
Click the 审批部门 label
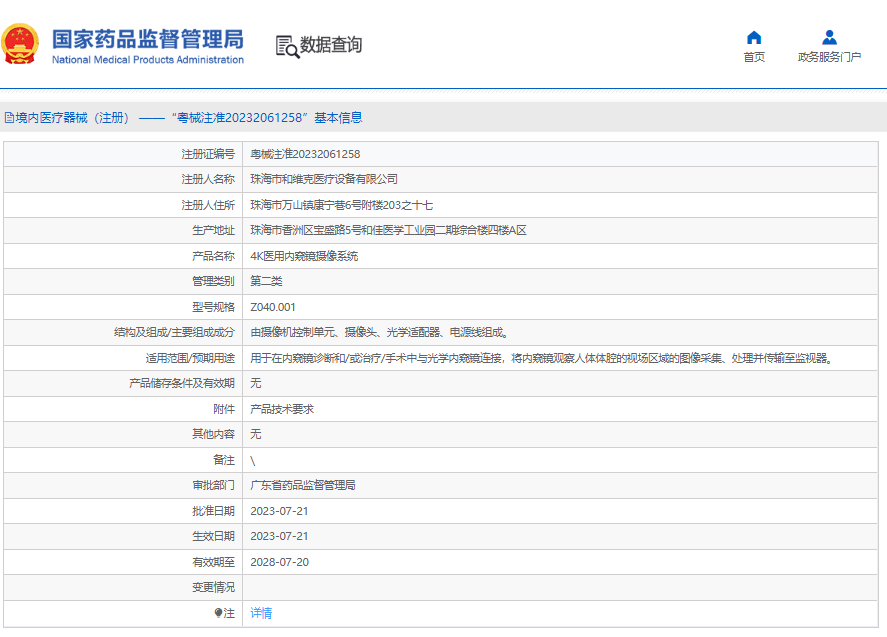213,485
